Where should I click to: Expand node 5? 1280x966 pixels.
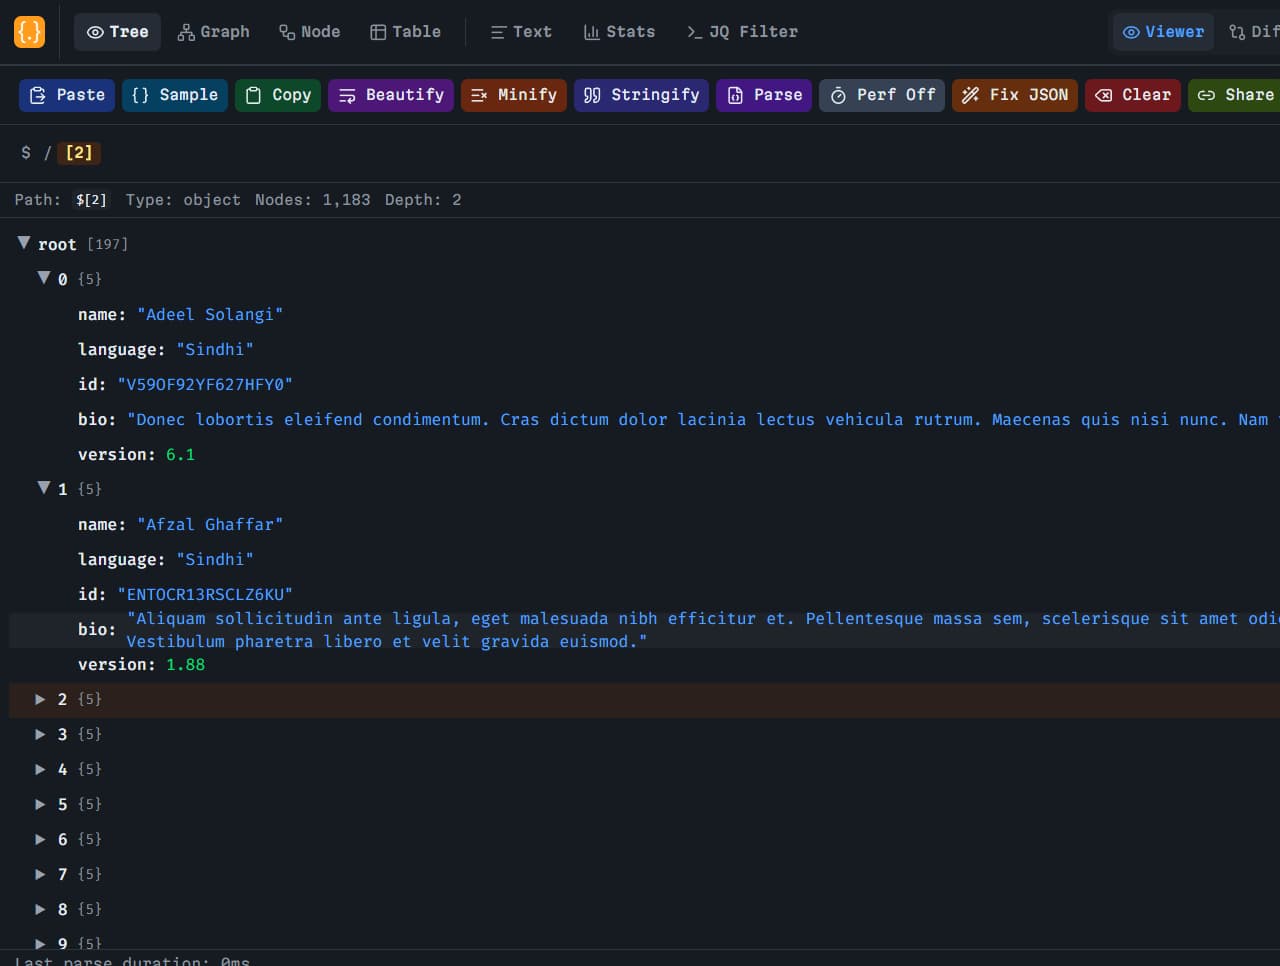[x=41, y=804]
